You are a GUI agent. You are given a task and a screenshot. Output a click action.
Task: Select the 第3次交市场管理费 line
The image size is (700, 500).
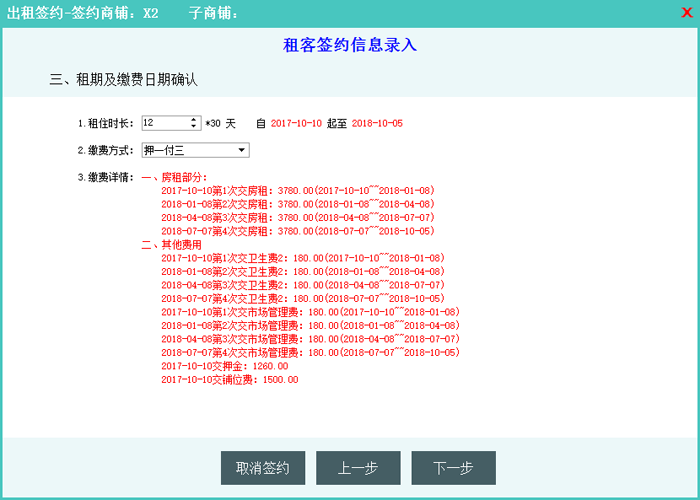coord(310,339)
